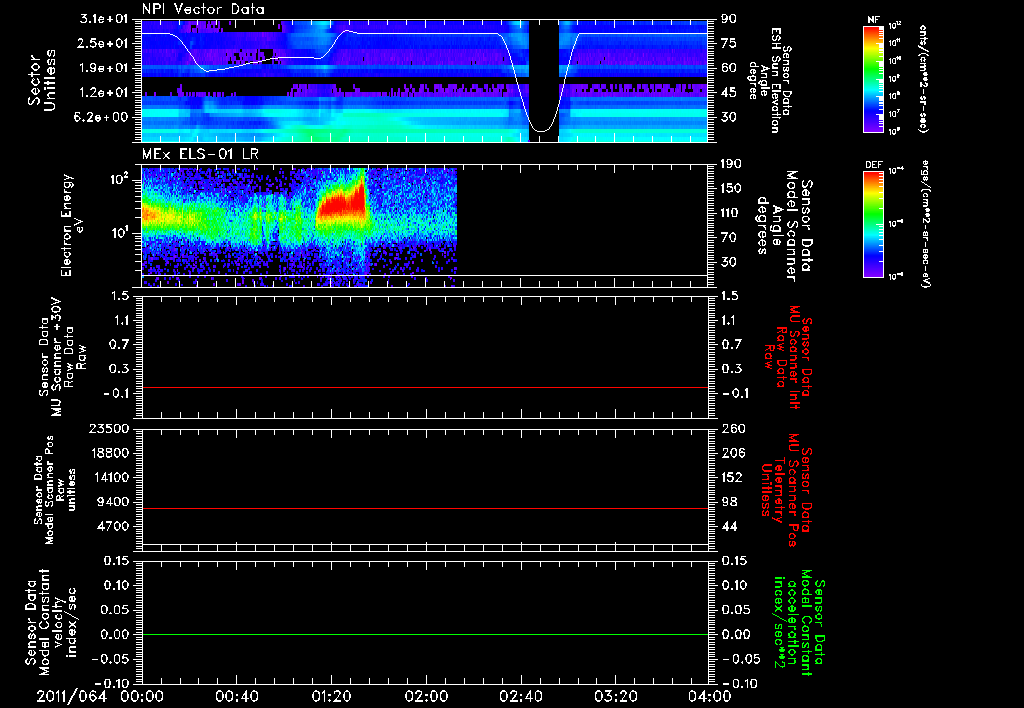Click the 04:00 time tick label
The width and height of the screenshot is (1024, 708).
click(x=710, y=696)
